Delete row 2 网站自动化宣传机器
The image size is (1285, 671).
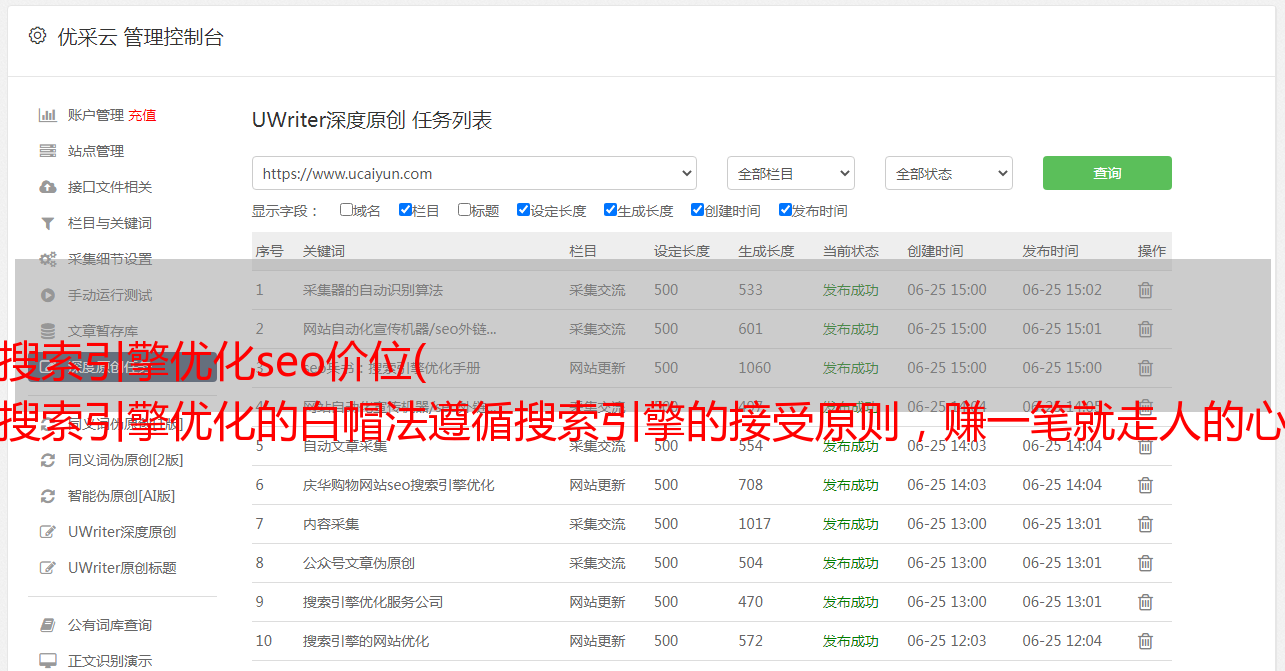(x=1146, y=329)
